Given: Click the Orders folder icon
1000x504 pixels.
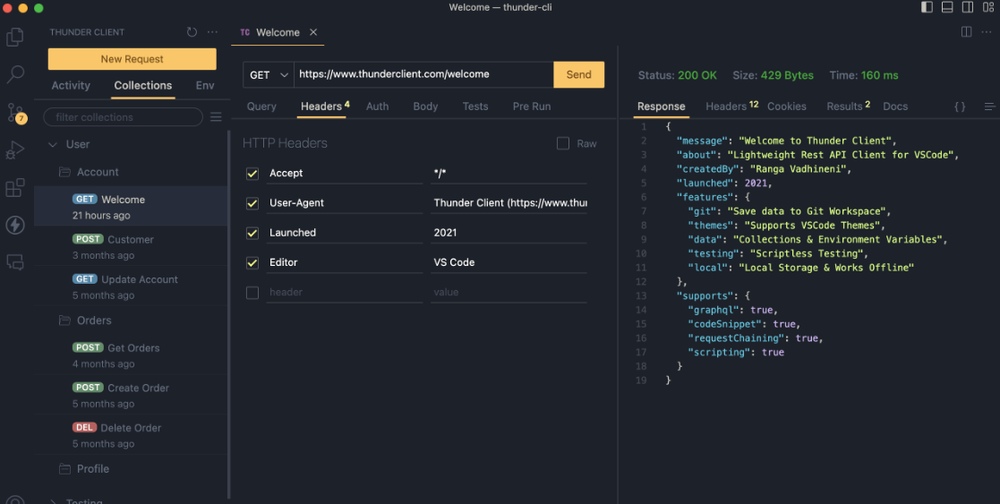Looking at the screenshot, I should point(64,320).
